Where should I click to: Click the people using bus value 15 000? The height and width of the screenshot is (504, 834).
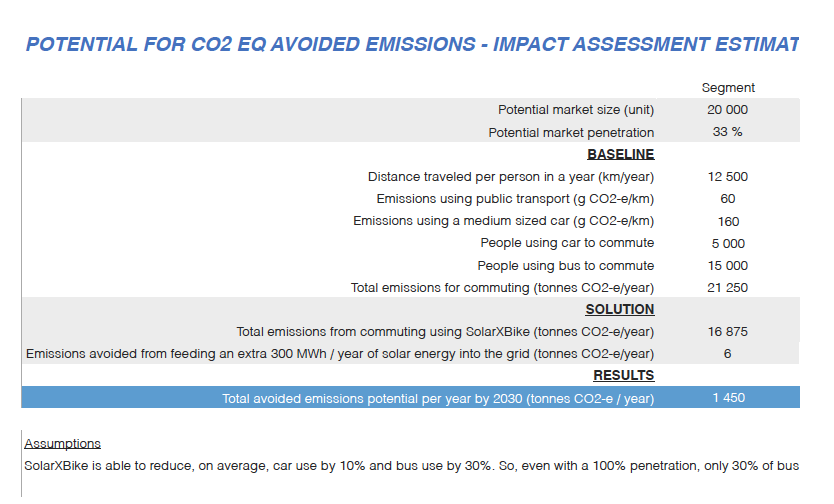(727, 266)
